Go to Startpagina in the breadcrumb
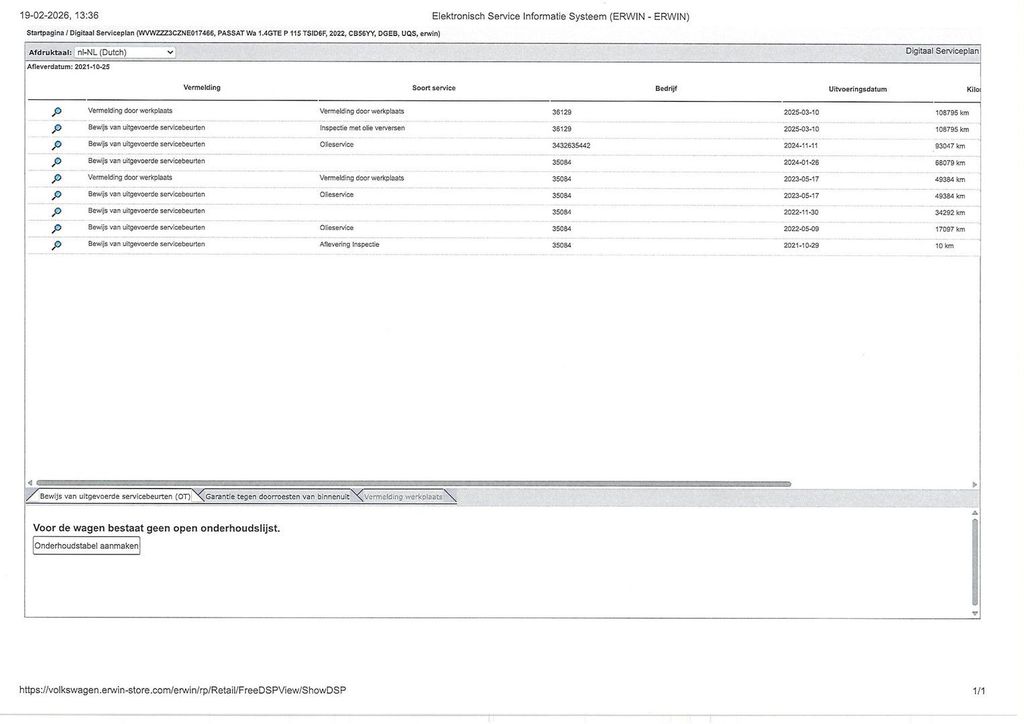 click(46, 33)
